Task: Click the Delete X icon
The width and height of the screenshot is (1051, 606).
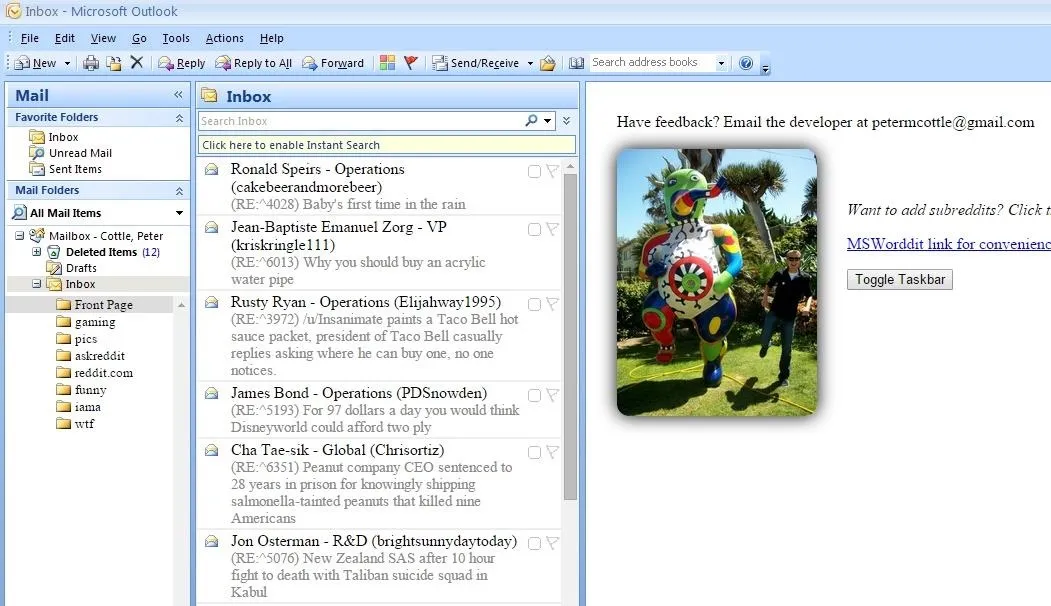Action: (x=137, y=62)
